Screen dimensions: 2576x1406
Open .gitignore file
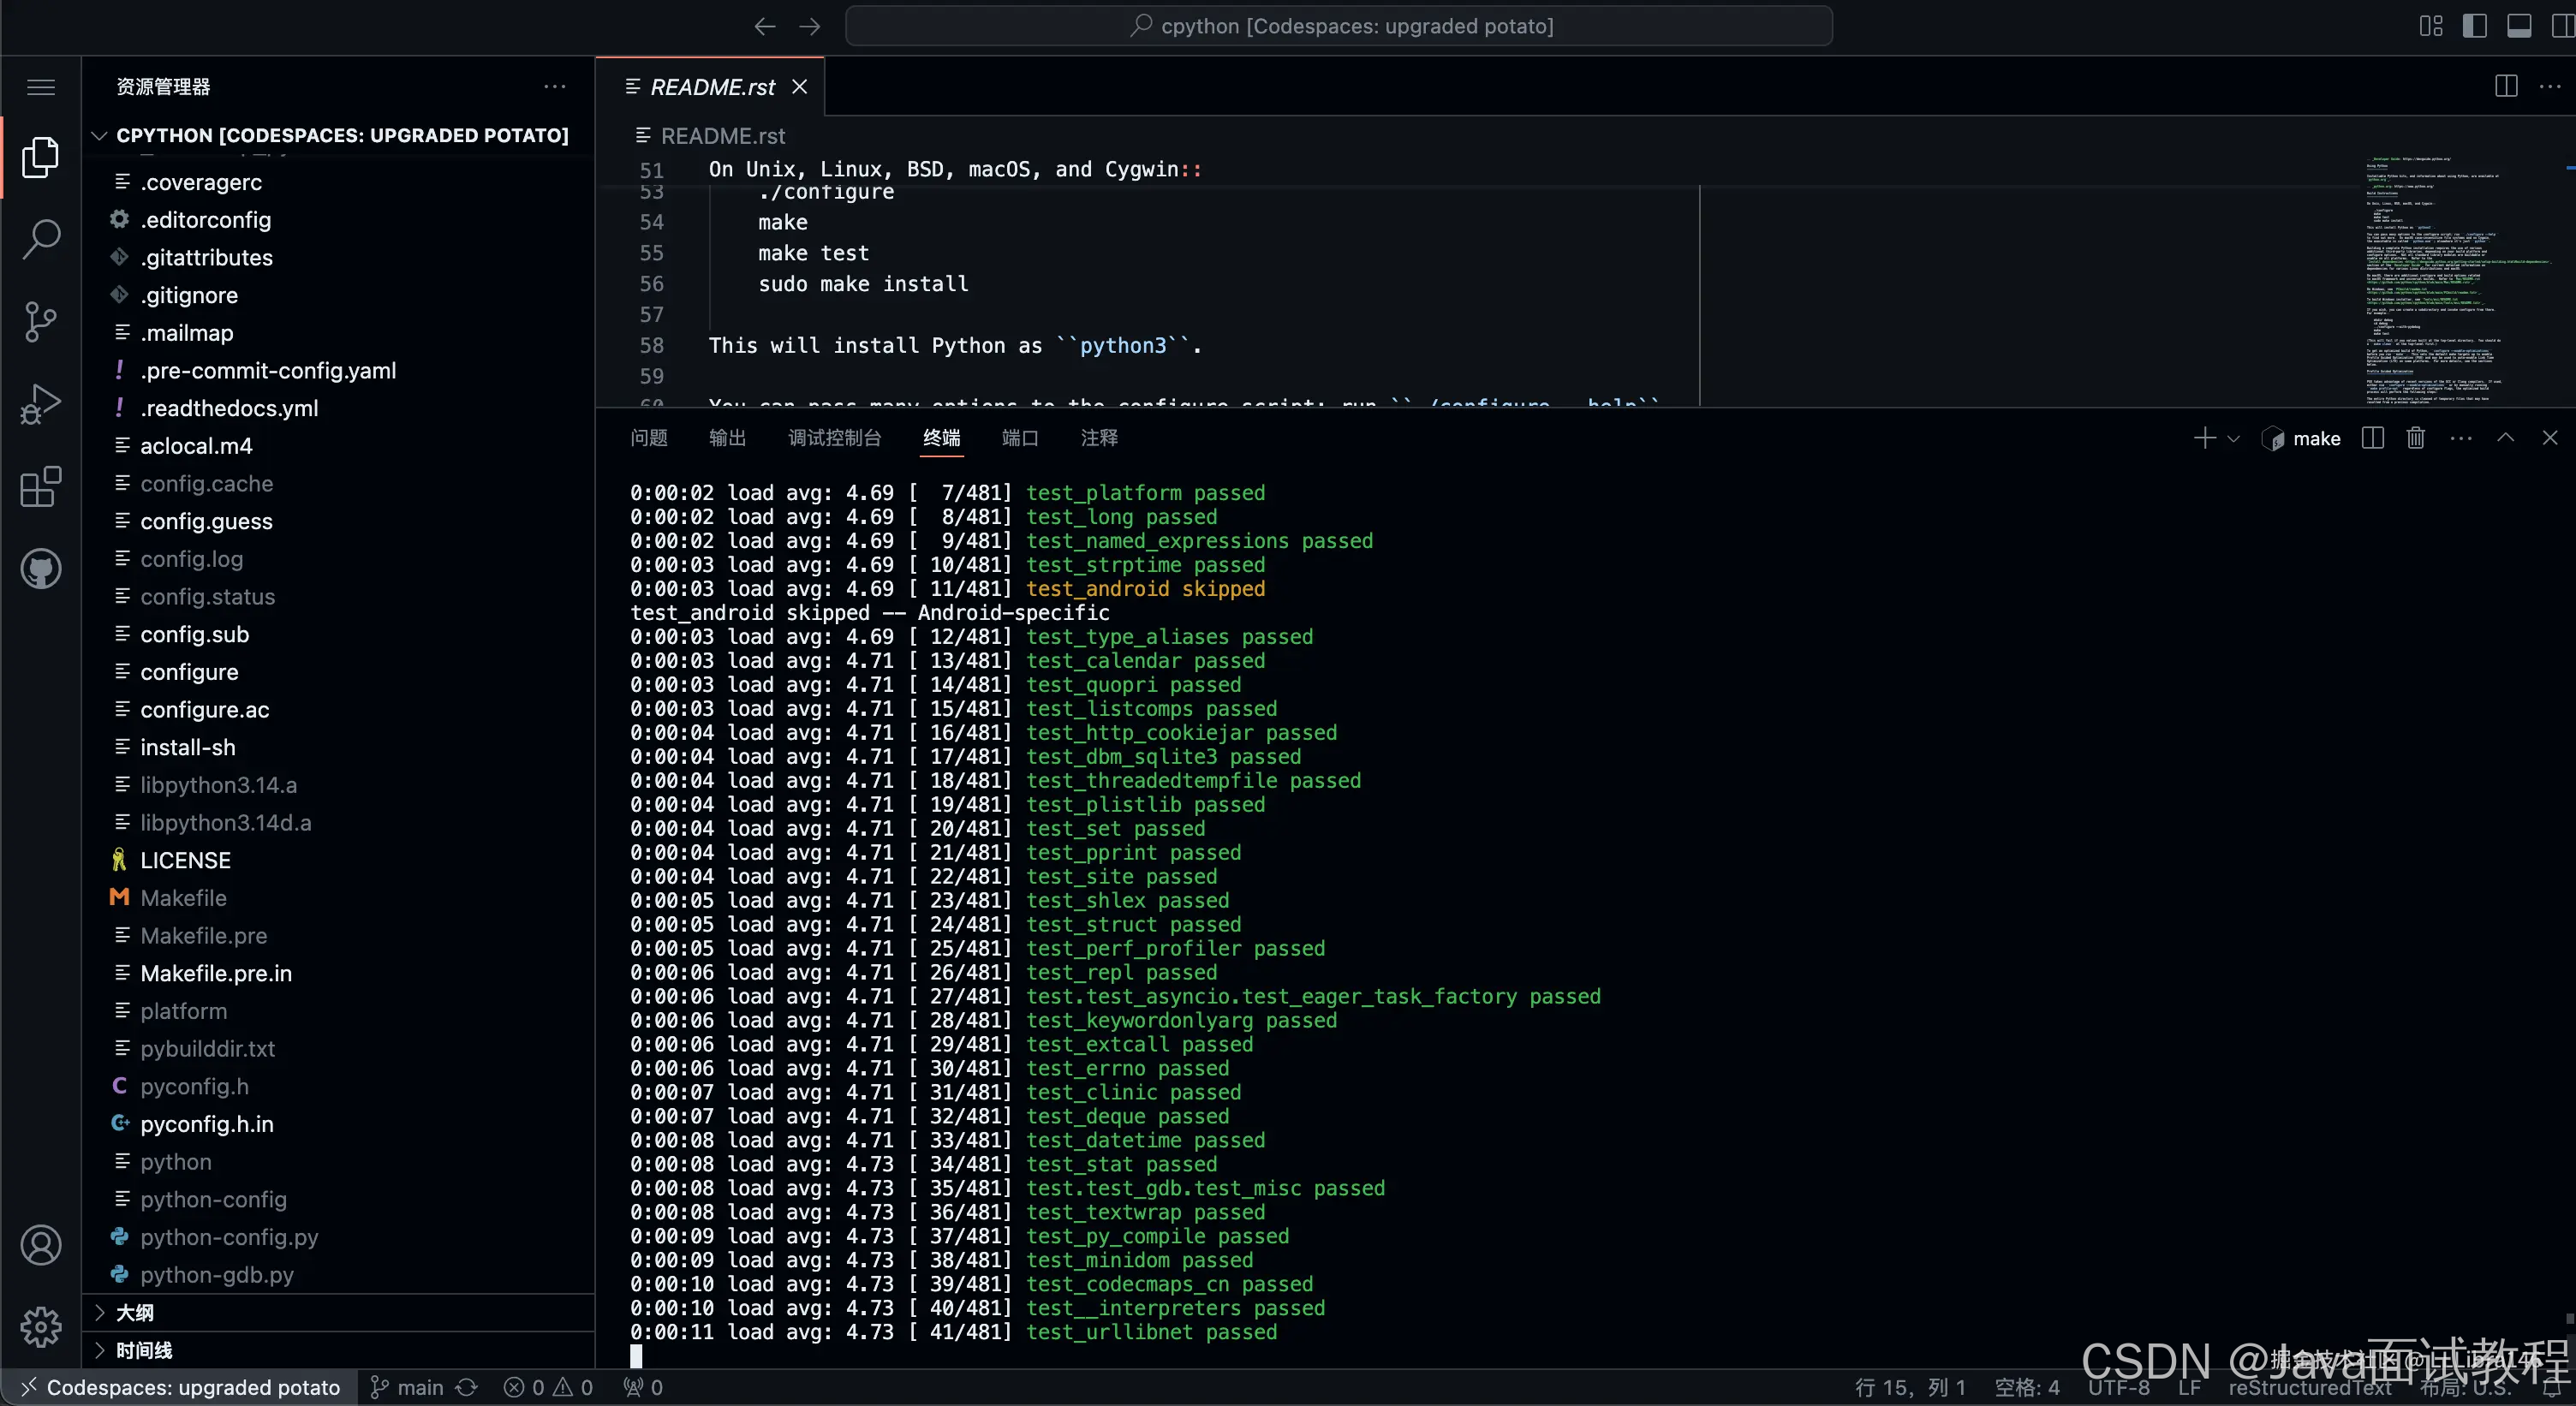pyautogui.click(x=338, y=295)
